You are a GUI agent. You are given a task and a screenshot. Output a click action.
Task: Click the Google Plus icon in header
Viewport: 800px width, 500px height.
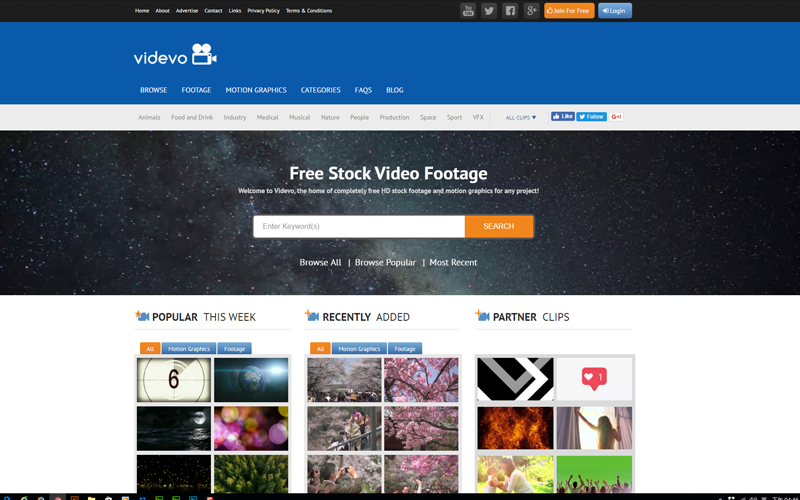click(x=531, y=11)
